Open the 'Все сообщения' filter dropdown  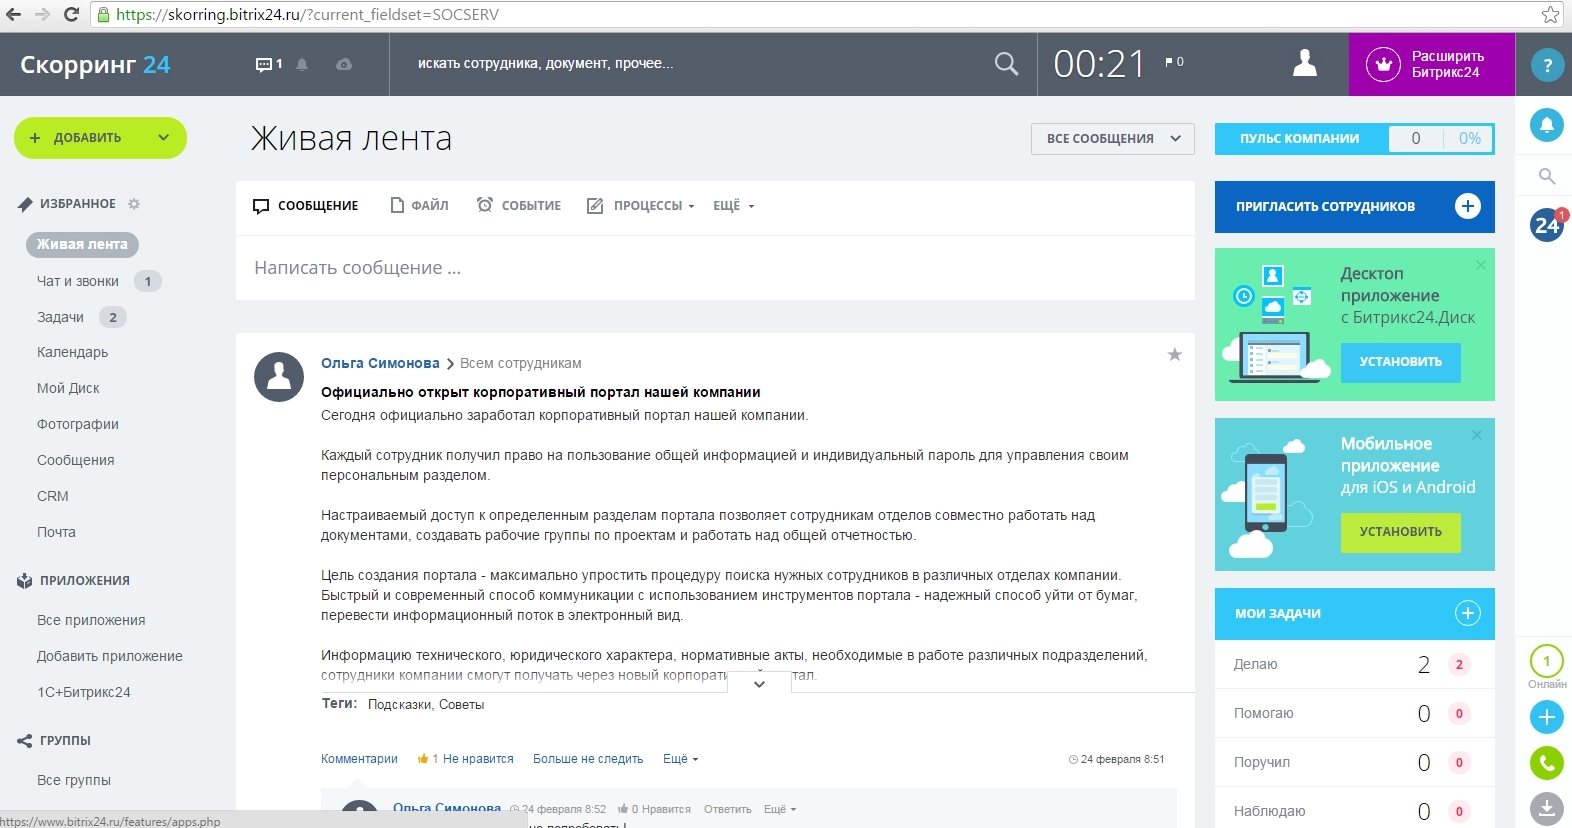pyautogui.click(x=1112, y=139)
